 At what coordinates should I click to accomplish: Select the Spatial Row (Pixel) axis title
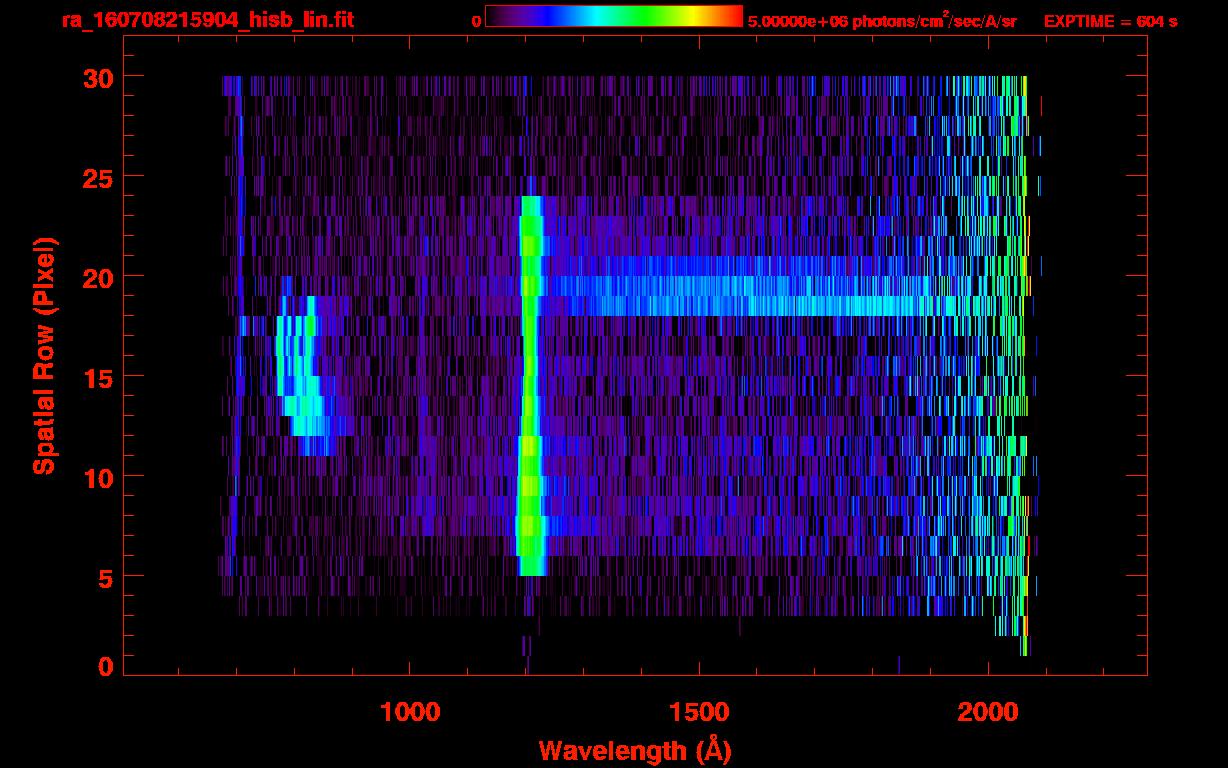pos(44,355)
